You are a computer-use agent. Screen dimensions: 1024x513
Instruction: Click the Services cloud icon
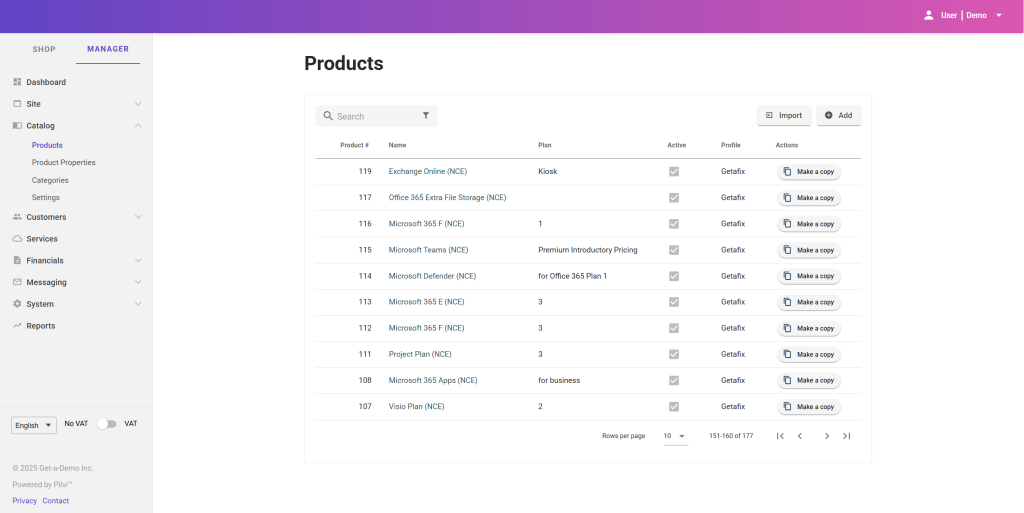18,239
